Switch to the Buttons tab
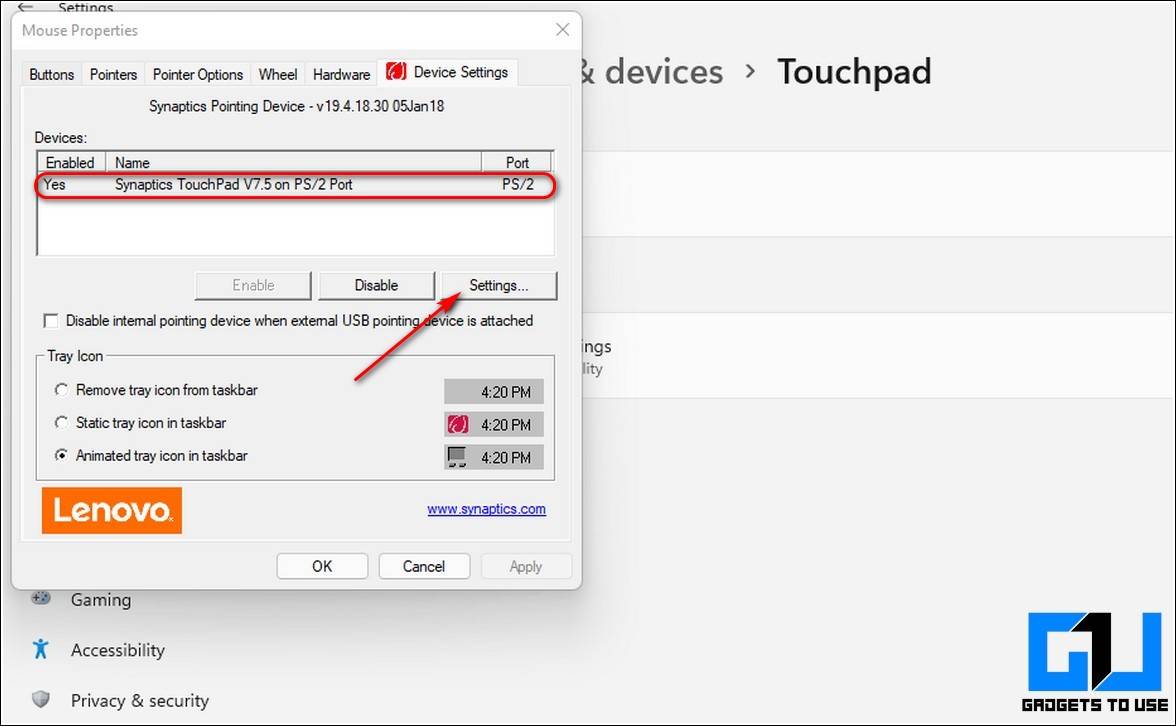The width and height of the screenshot is (1176, 726). pos(51,74)
